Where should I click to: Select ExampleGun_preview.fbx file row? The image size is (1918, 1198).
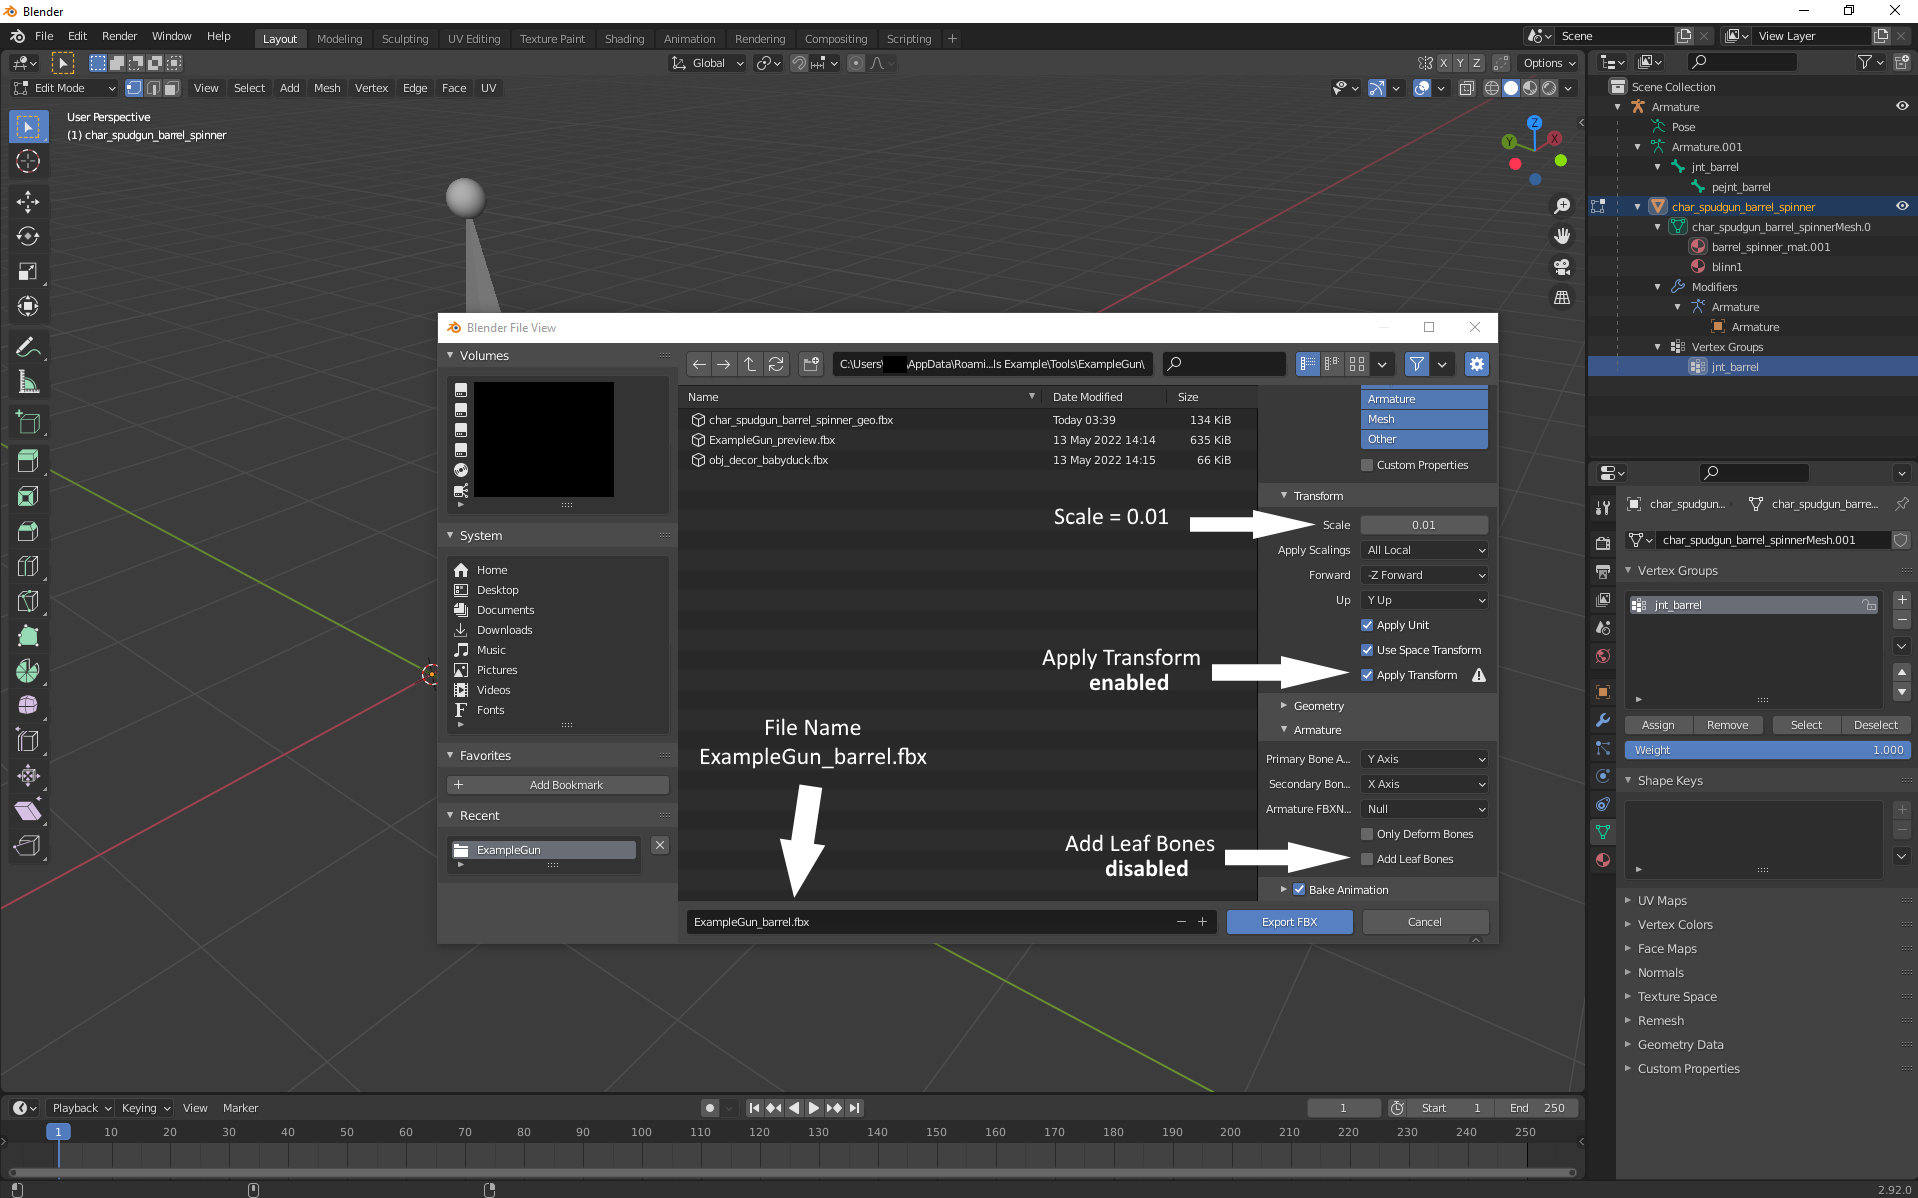pos(966,440)
